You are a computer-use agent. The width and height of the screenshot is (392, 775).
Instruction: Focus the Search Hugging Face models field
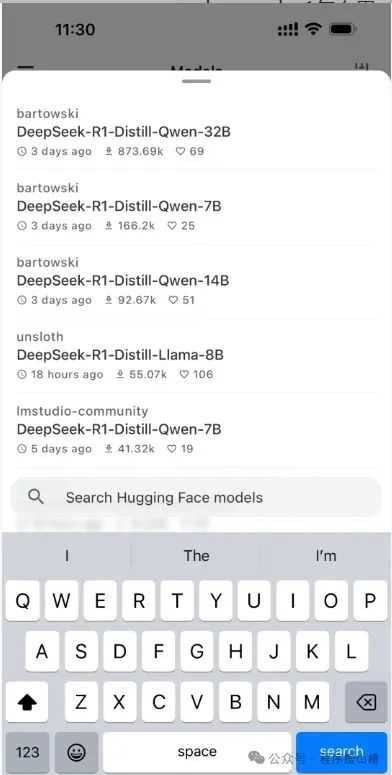click(196, 497)
